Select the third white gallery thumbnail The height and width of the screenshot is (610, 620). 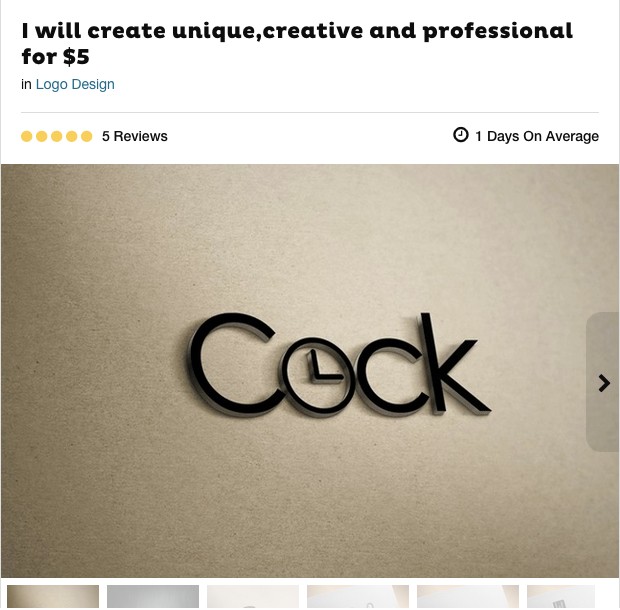click(253, 597)
